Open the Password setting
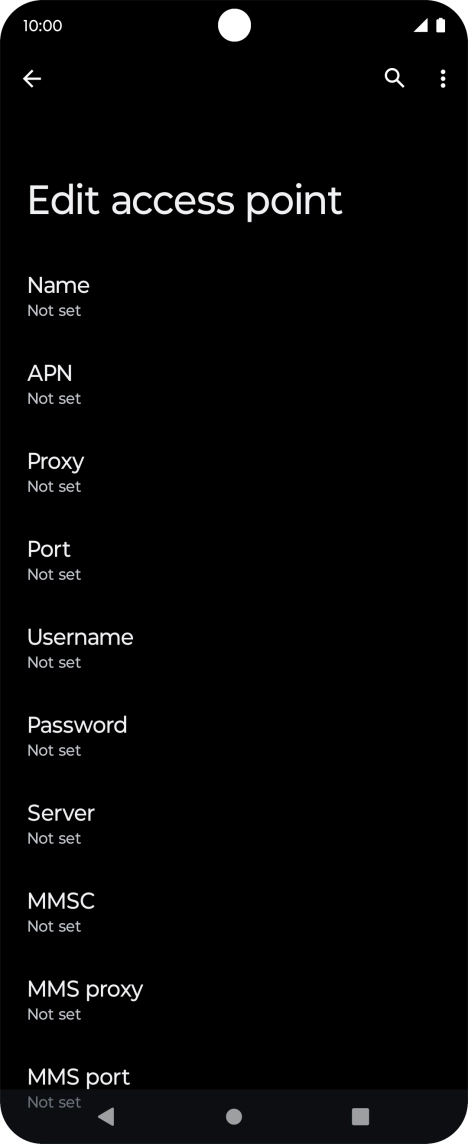This screenshot has width=468, height=1144. tap(234, 736)
